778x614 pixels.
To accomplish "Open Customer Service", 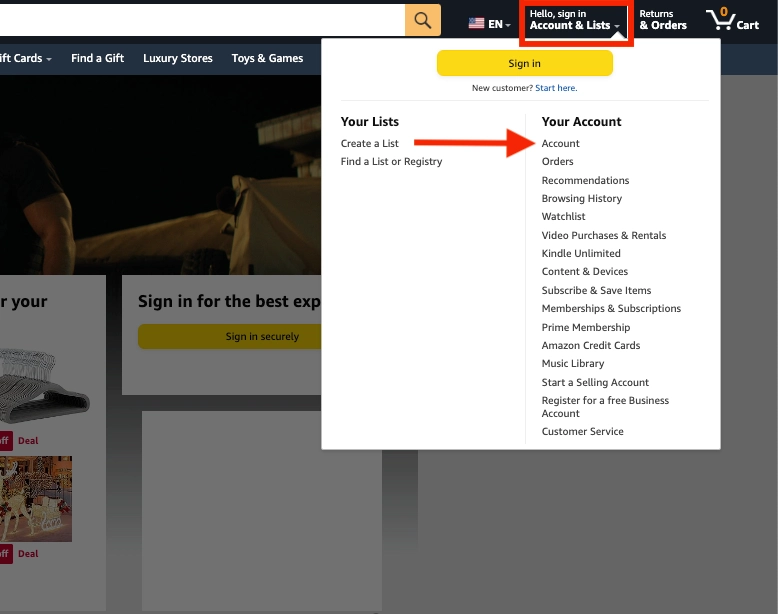I will tap(582, 431).
